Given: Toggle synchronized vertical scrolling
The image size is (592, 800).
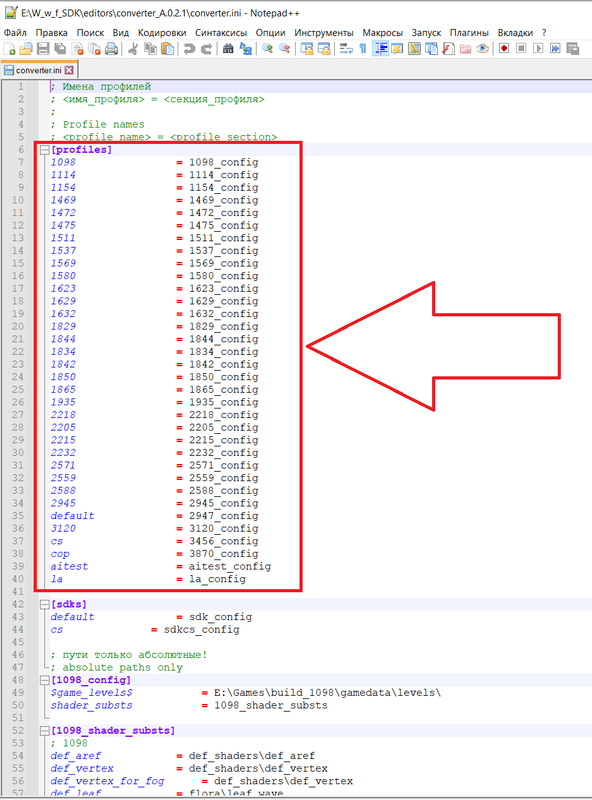Looking at the screenshot, I should tap(307, 49).
